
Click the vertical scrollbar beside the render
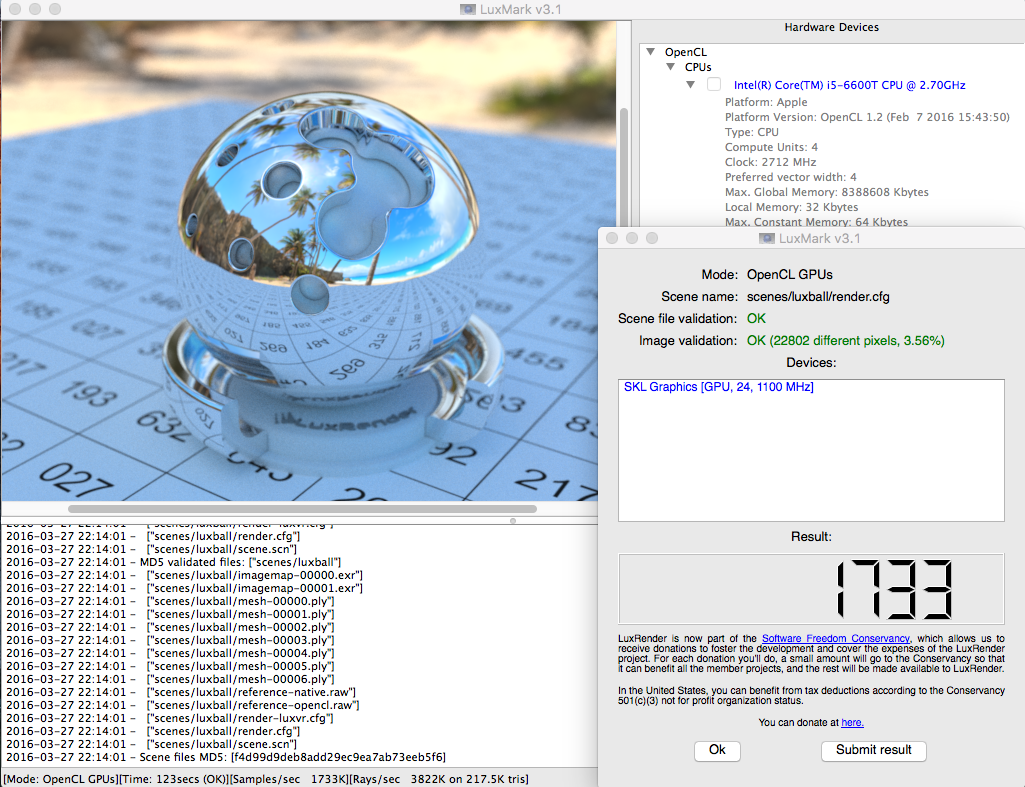pyautogui.click(x=624, y=167)
